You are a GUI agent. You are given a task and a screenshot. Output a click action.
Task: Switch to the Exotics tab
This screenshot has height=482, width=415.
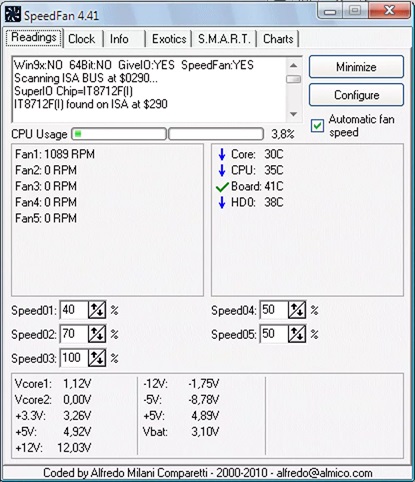click(169, 39)
